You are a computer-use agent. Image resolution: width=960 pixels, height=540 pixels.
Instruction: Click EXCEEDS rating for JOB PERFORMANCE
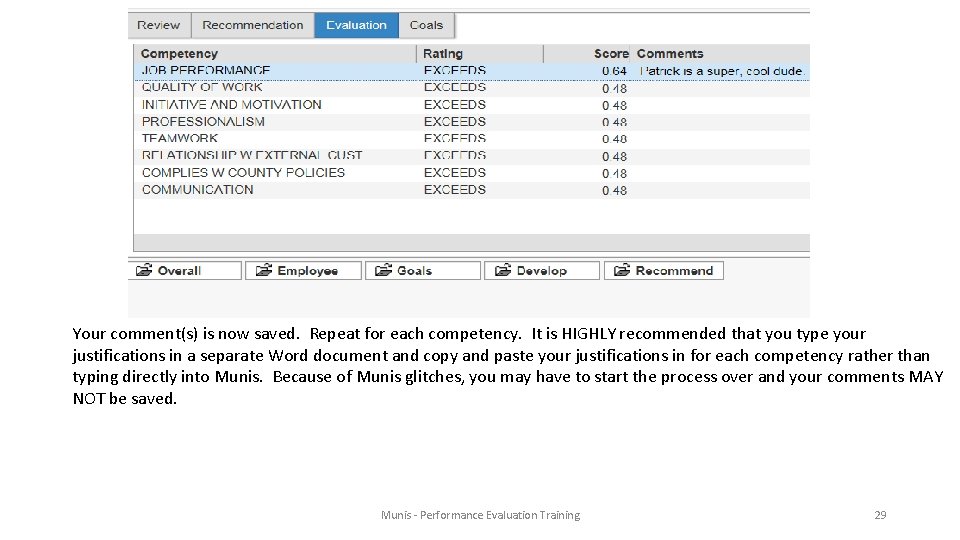click(x=455, y=70)
